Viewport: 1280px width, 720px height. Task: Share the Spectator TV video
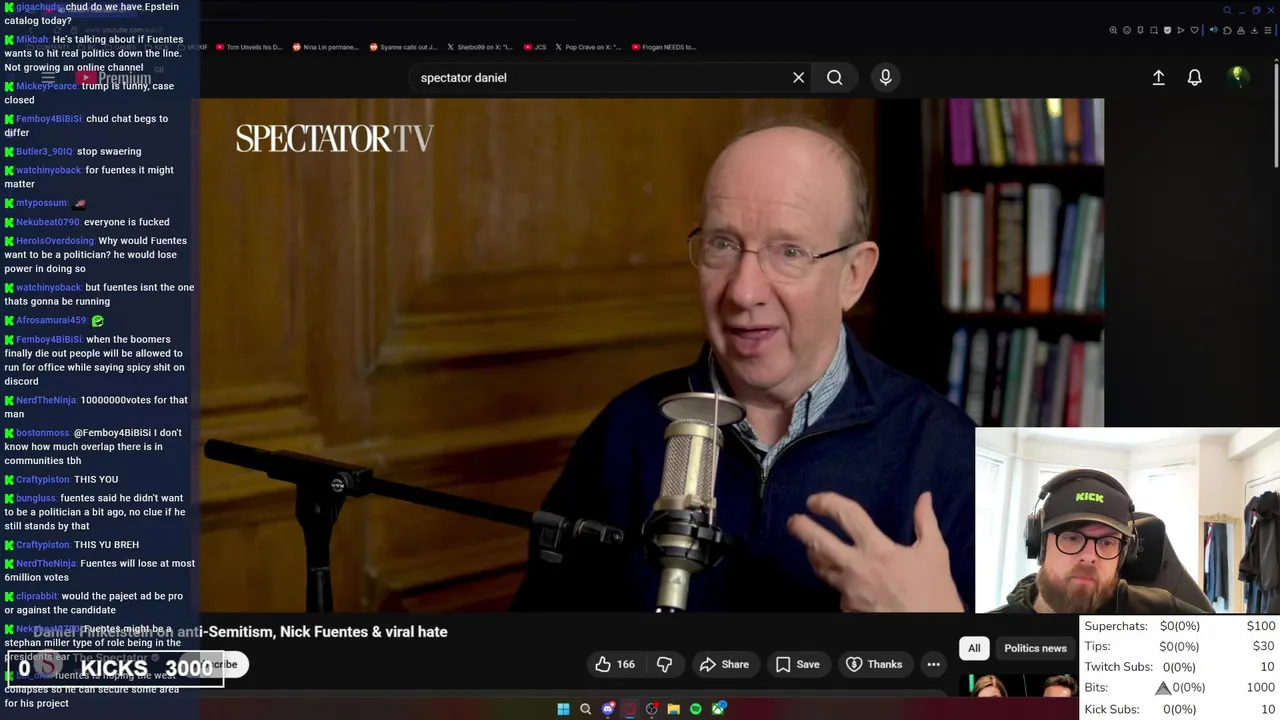(724, 664)
